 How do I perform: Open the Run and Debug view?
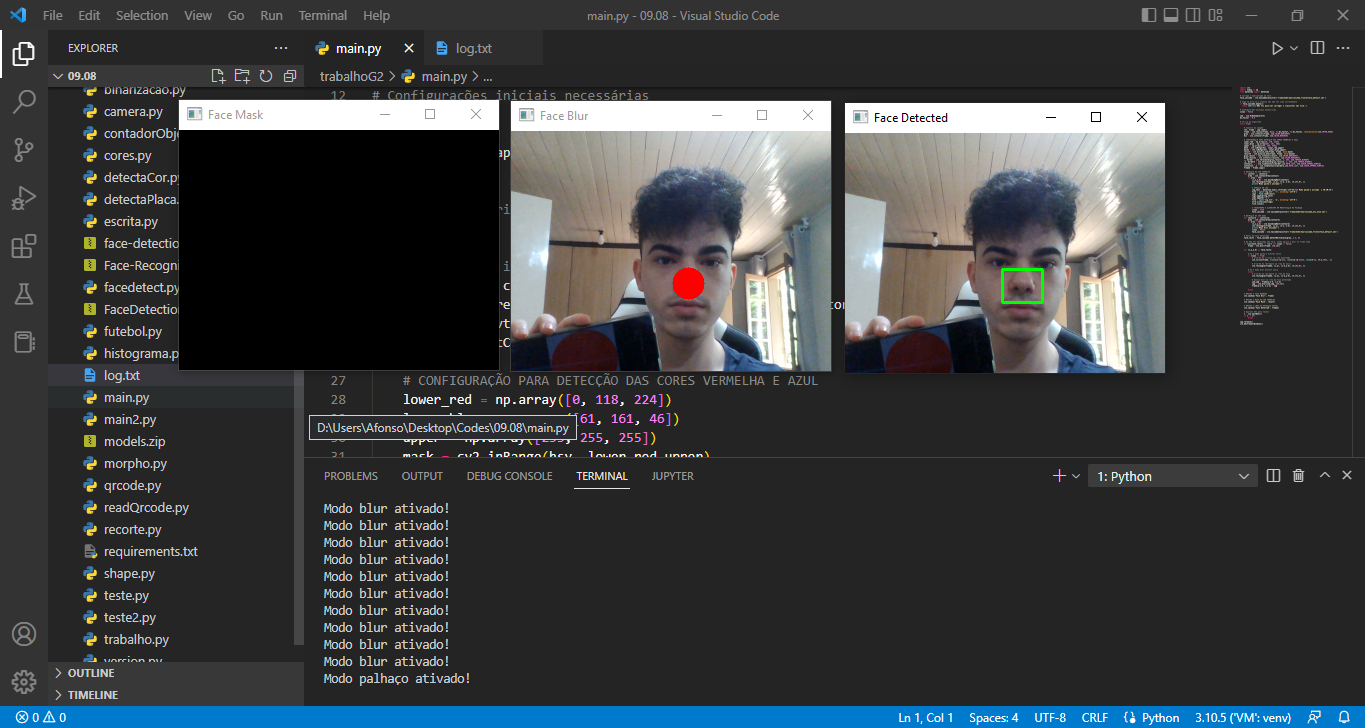24,198
